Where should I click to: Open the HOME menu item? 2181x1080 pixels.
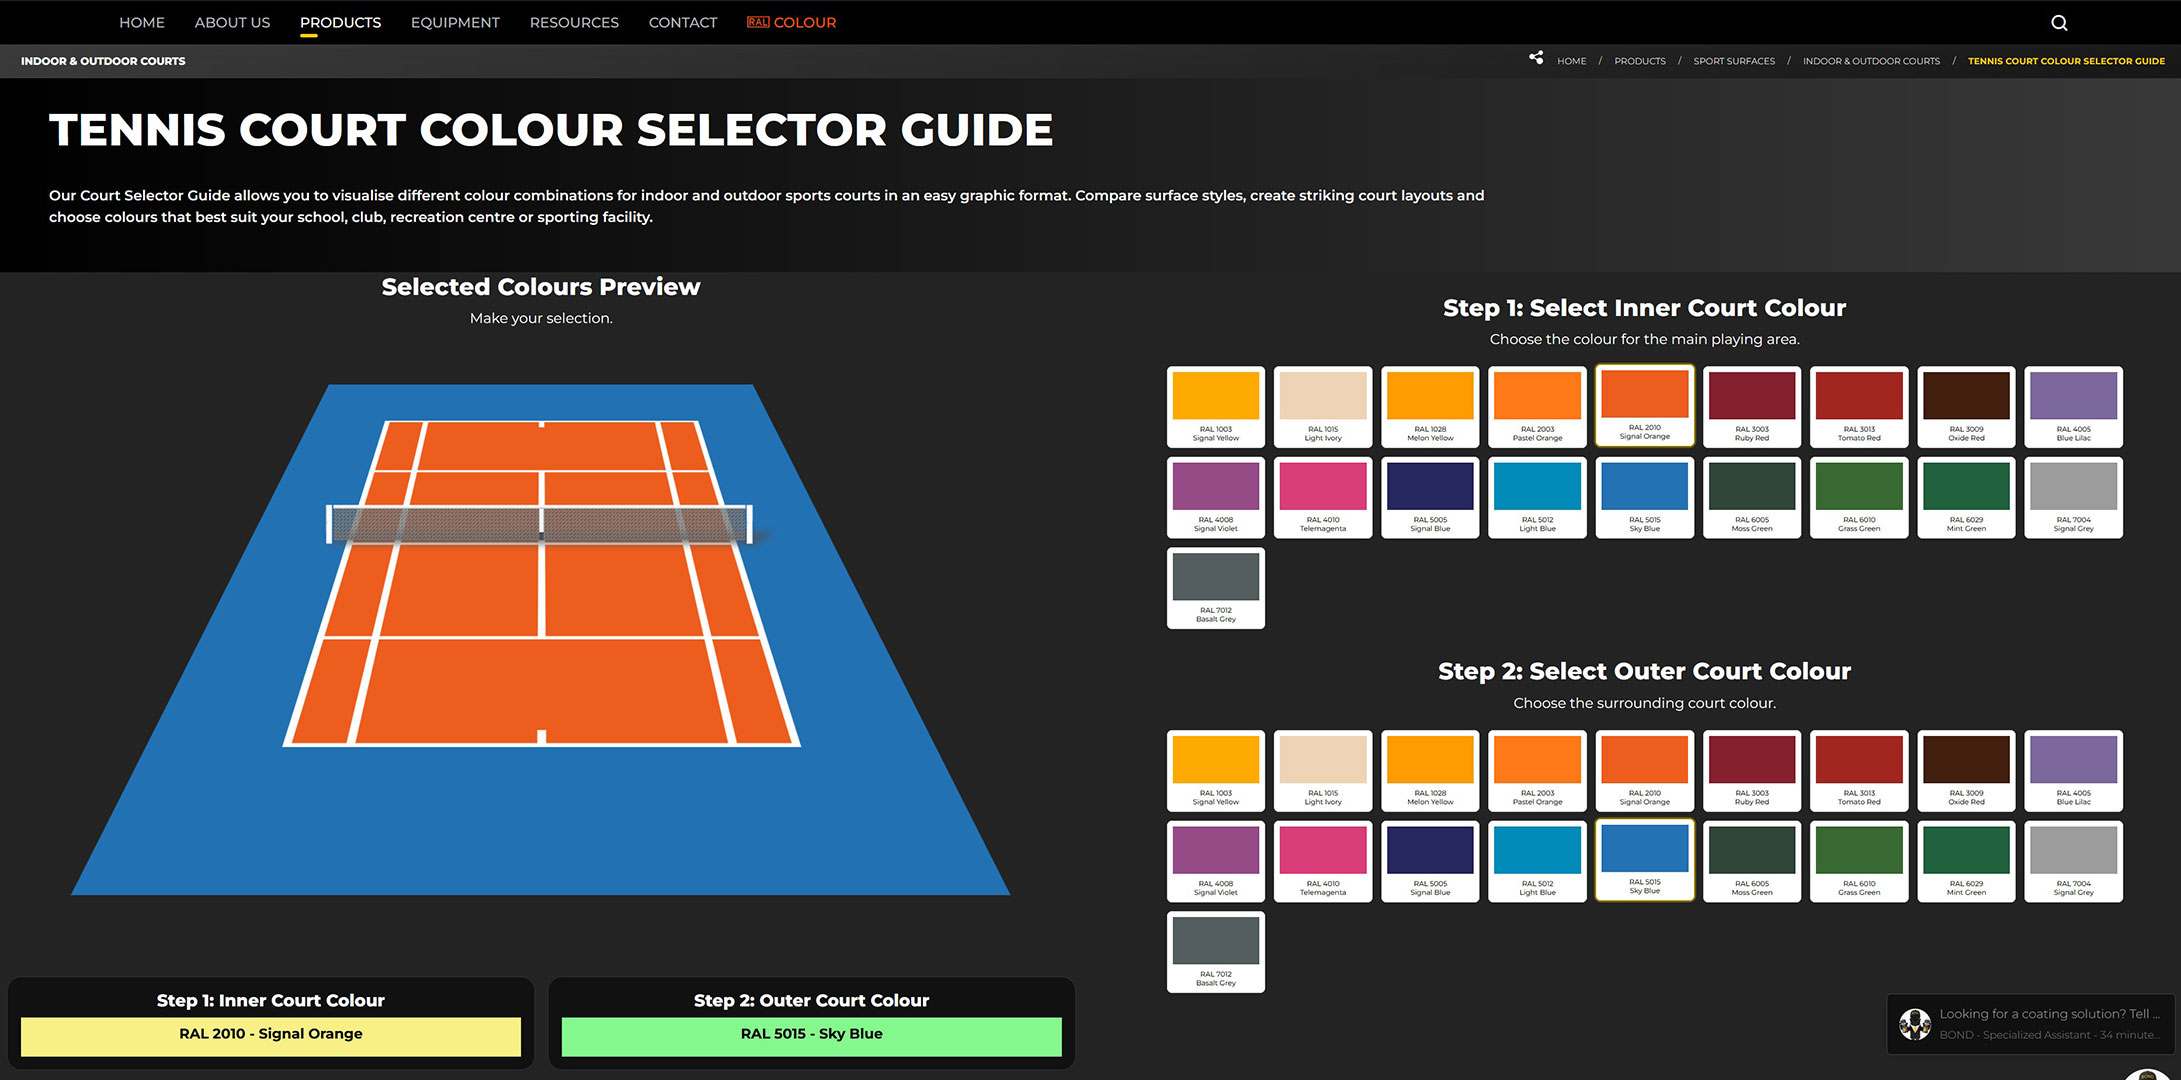[142, 22]
